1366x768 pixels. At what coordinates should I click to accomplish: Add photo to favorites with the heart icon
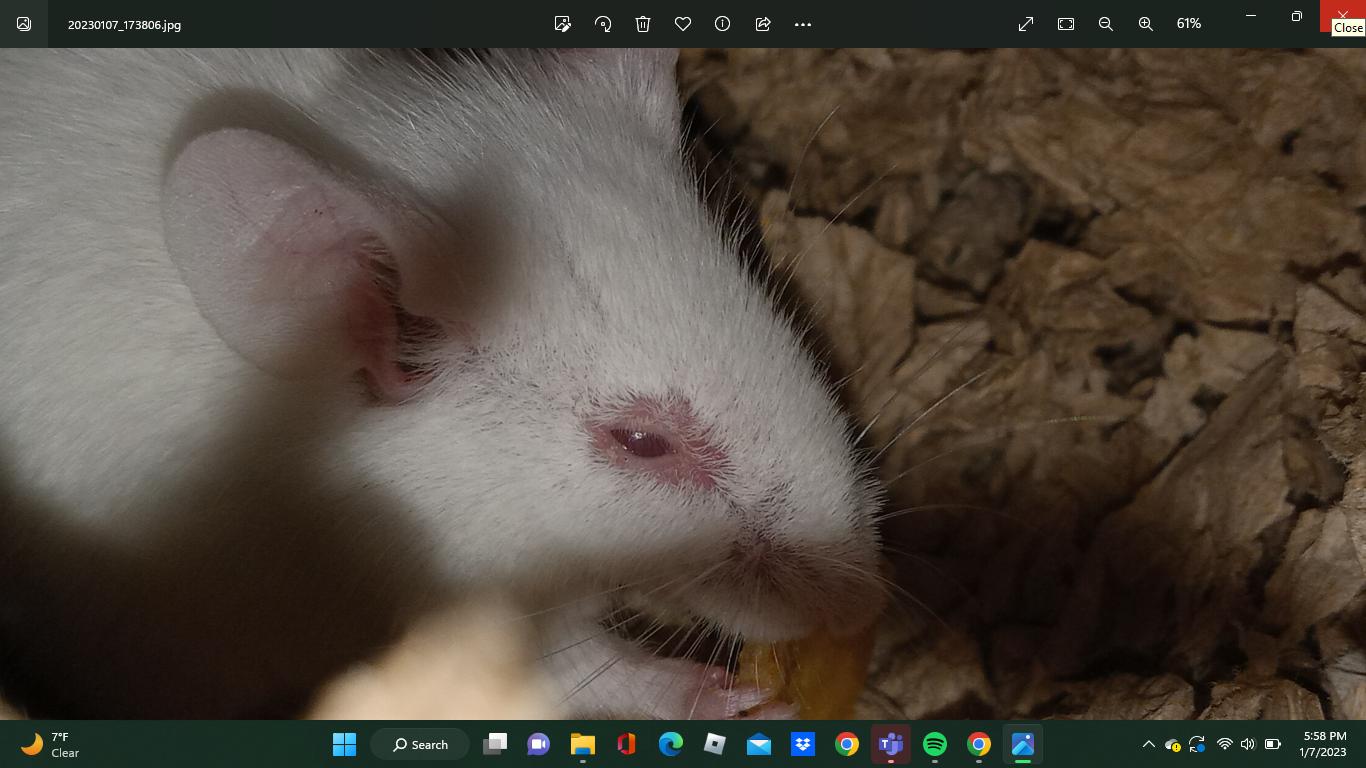pyautogui.click(x=683, y=24)
